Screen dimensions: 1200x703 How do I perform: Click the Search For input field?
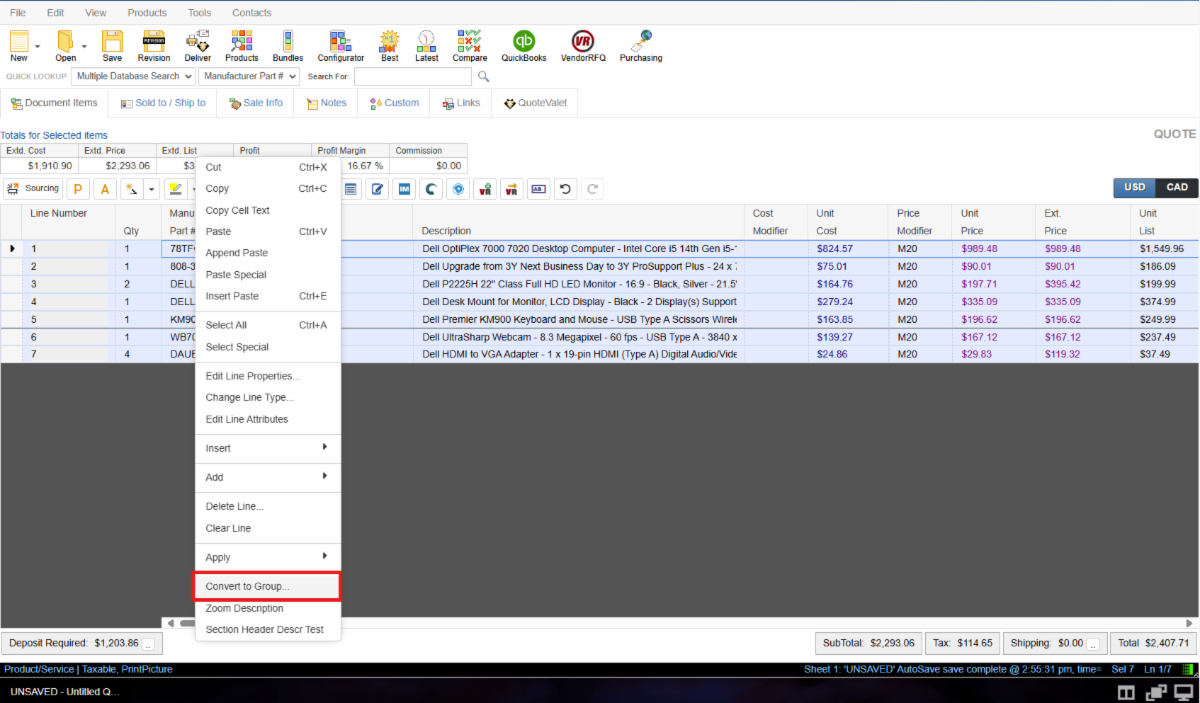click(412, 76)
